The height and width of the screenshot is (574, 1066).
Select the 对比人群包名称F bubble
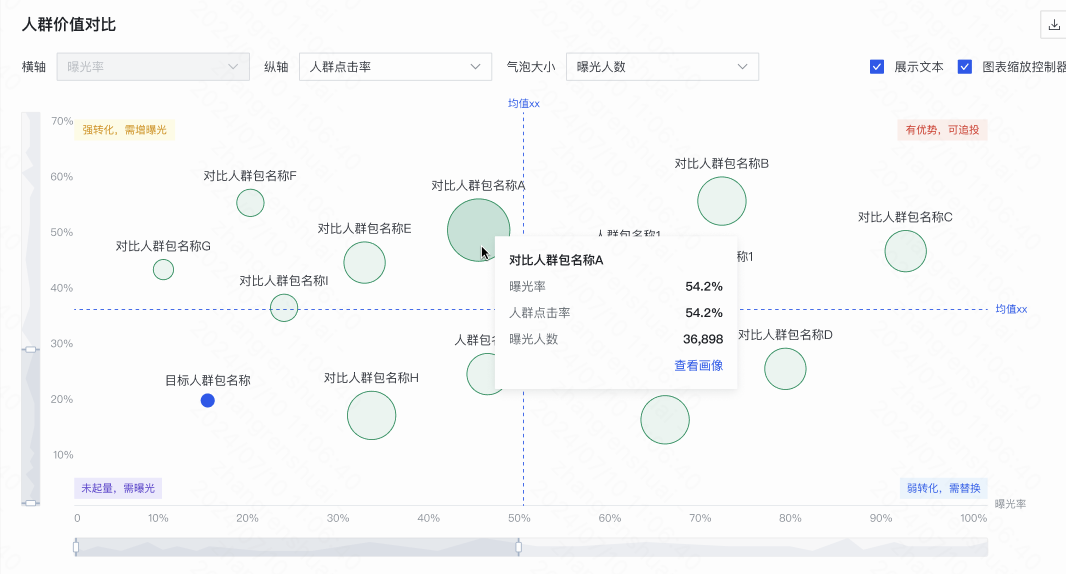tap(250, 203)
